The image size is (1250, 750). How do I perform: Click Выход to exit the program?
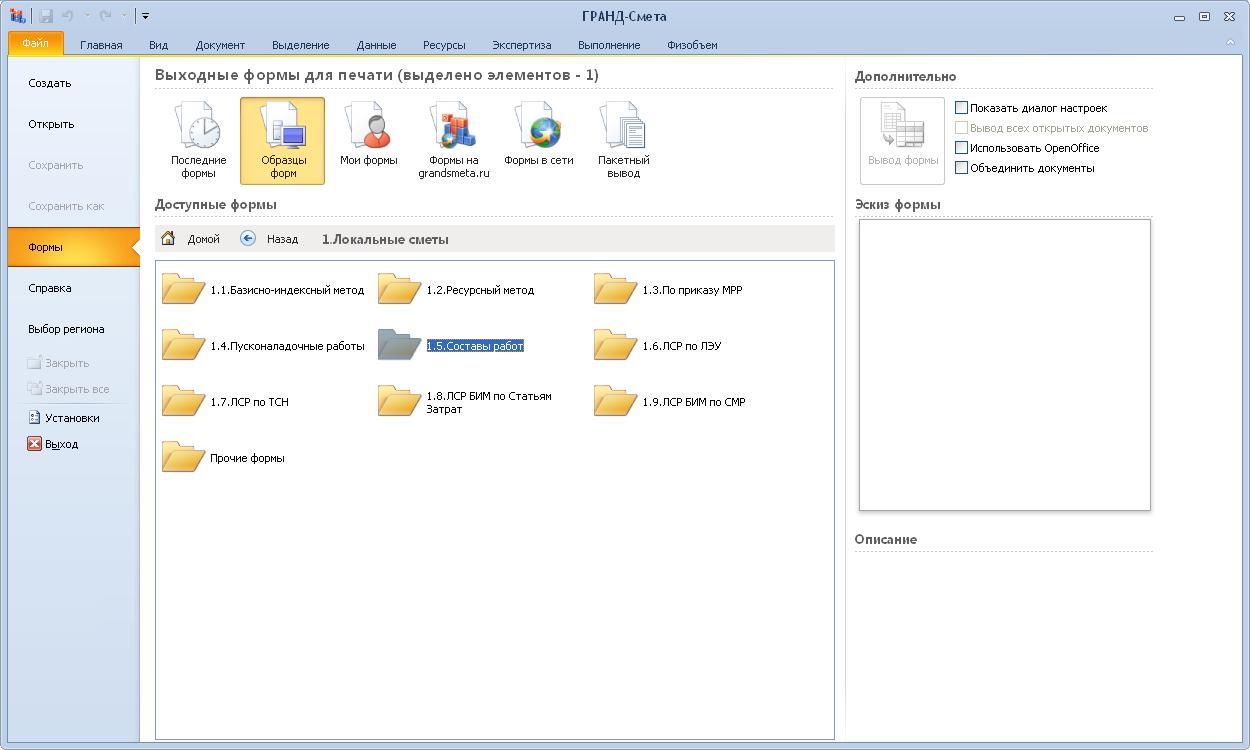60,444
